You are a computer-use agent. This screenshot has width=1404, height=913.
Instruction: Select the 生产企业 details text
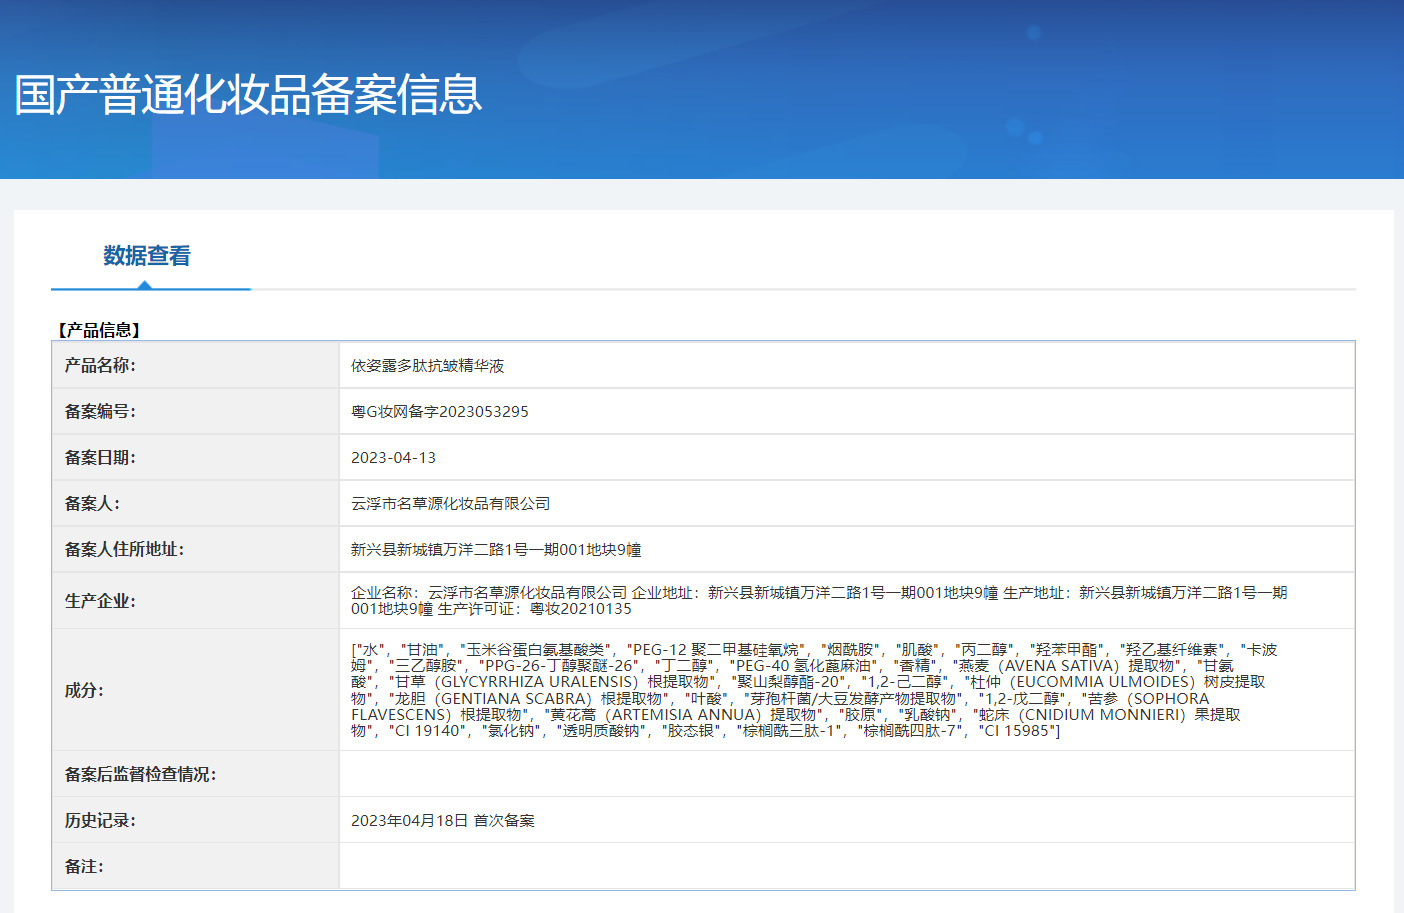[x=819, y=601]
